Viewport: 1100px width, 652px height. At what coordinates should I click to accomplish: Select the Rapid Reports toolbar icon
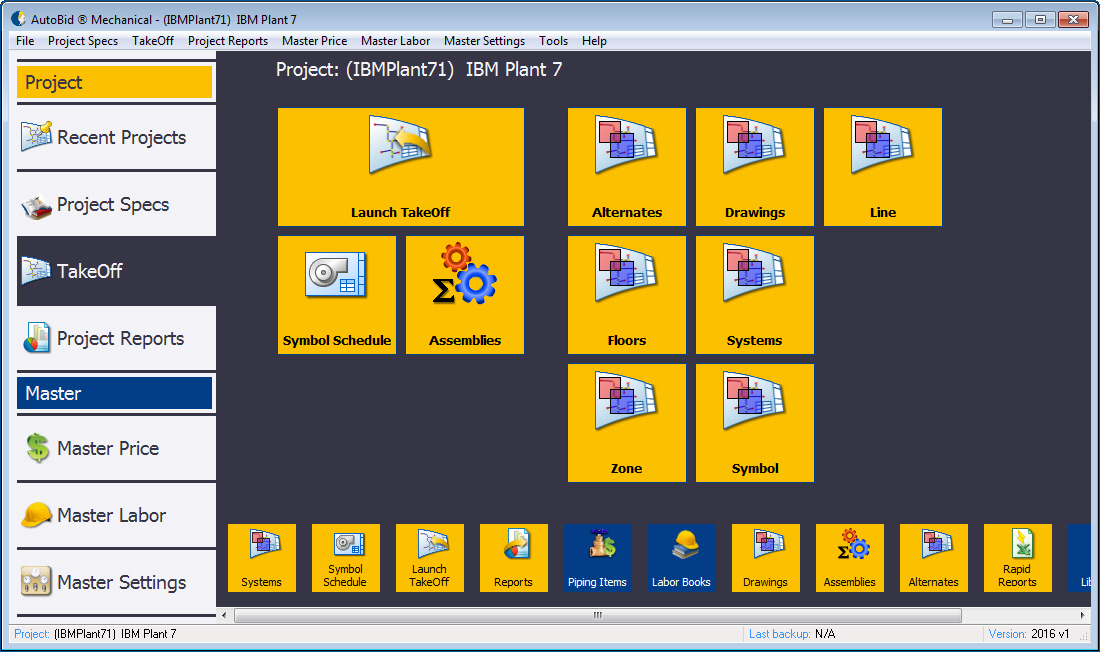point(1017,557)
